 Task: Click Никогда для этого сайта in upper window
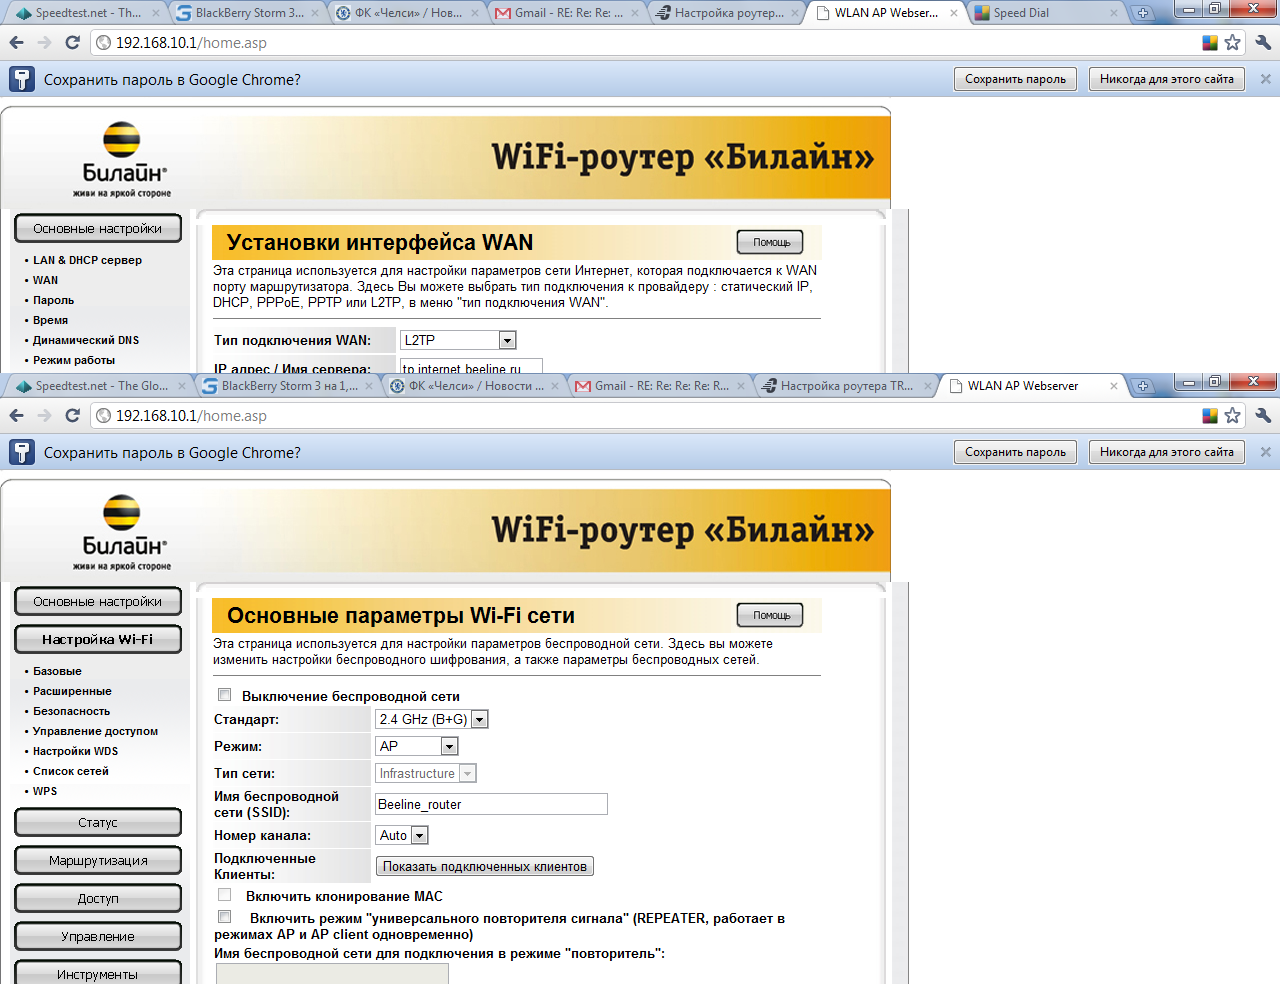pos(1166,79)
